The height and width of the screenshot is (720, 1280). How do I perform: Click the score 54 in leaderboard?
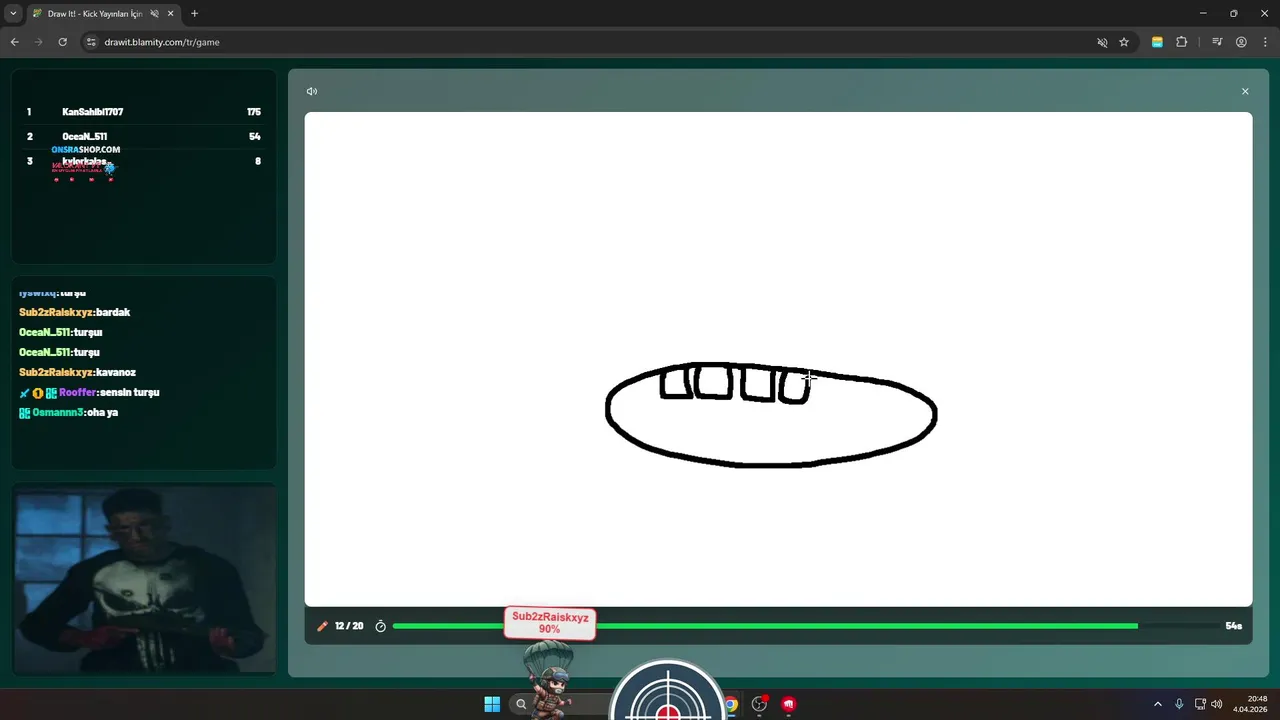click(255, 136)
